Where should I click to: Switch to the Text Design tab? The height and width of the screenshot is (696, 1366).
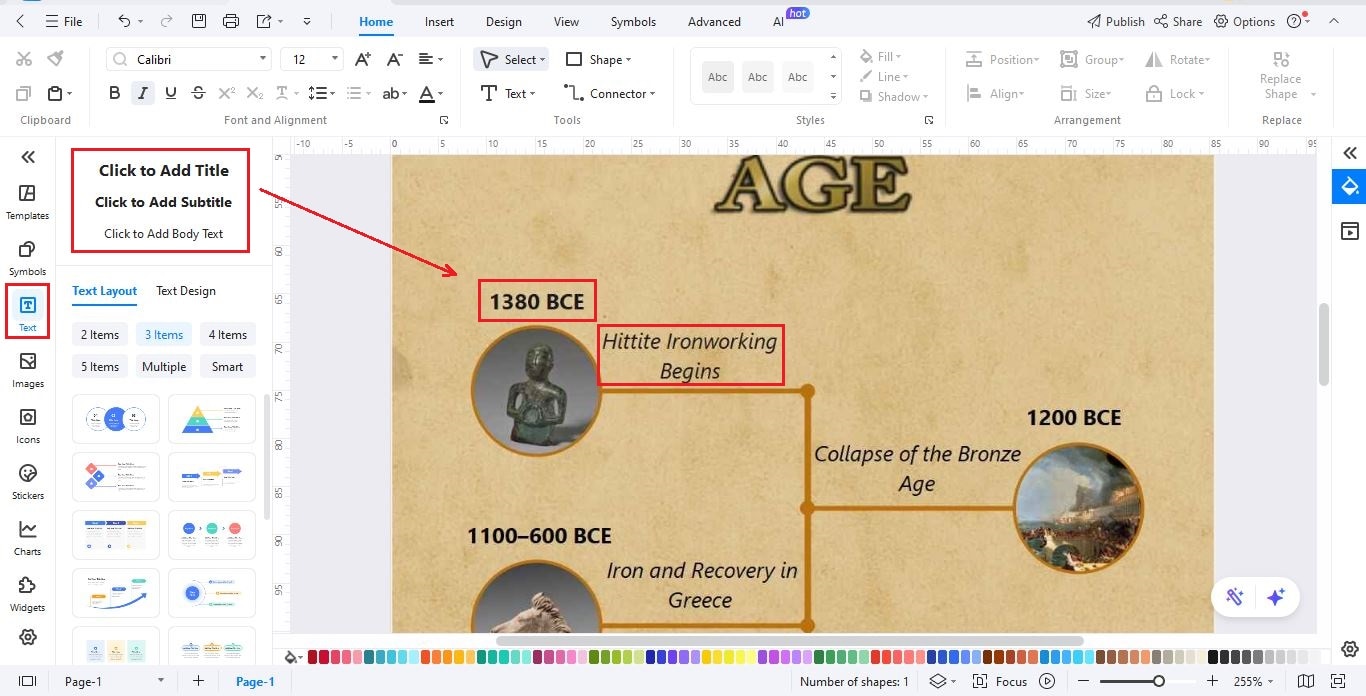pyautogui.click(x=185, y=291)
